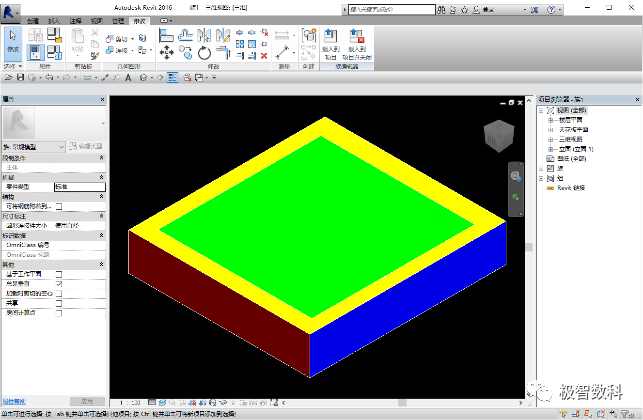
Task: Click the view scale 1 : 100
Action: pos(130,403)
